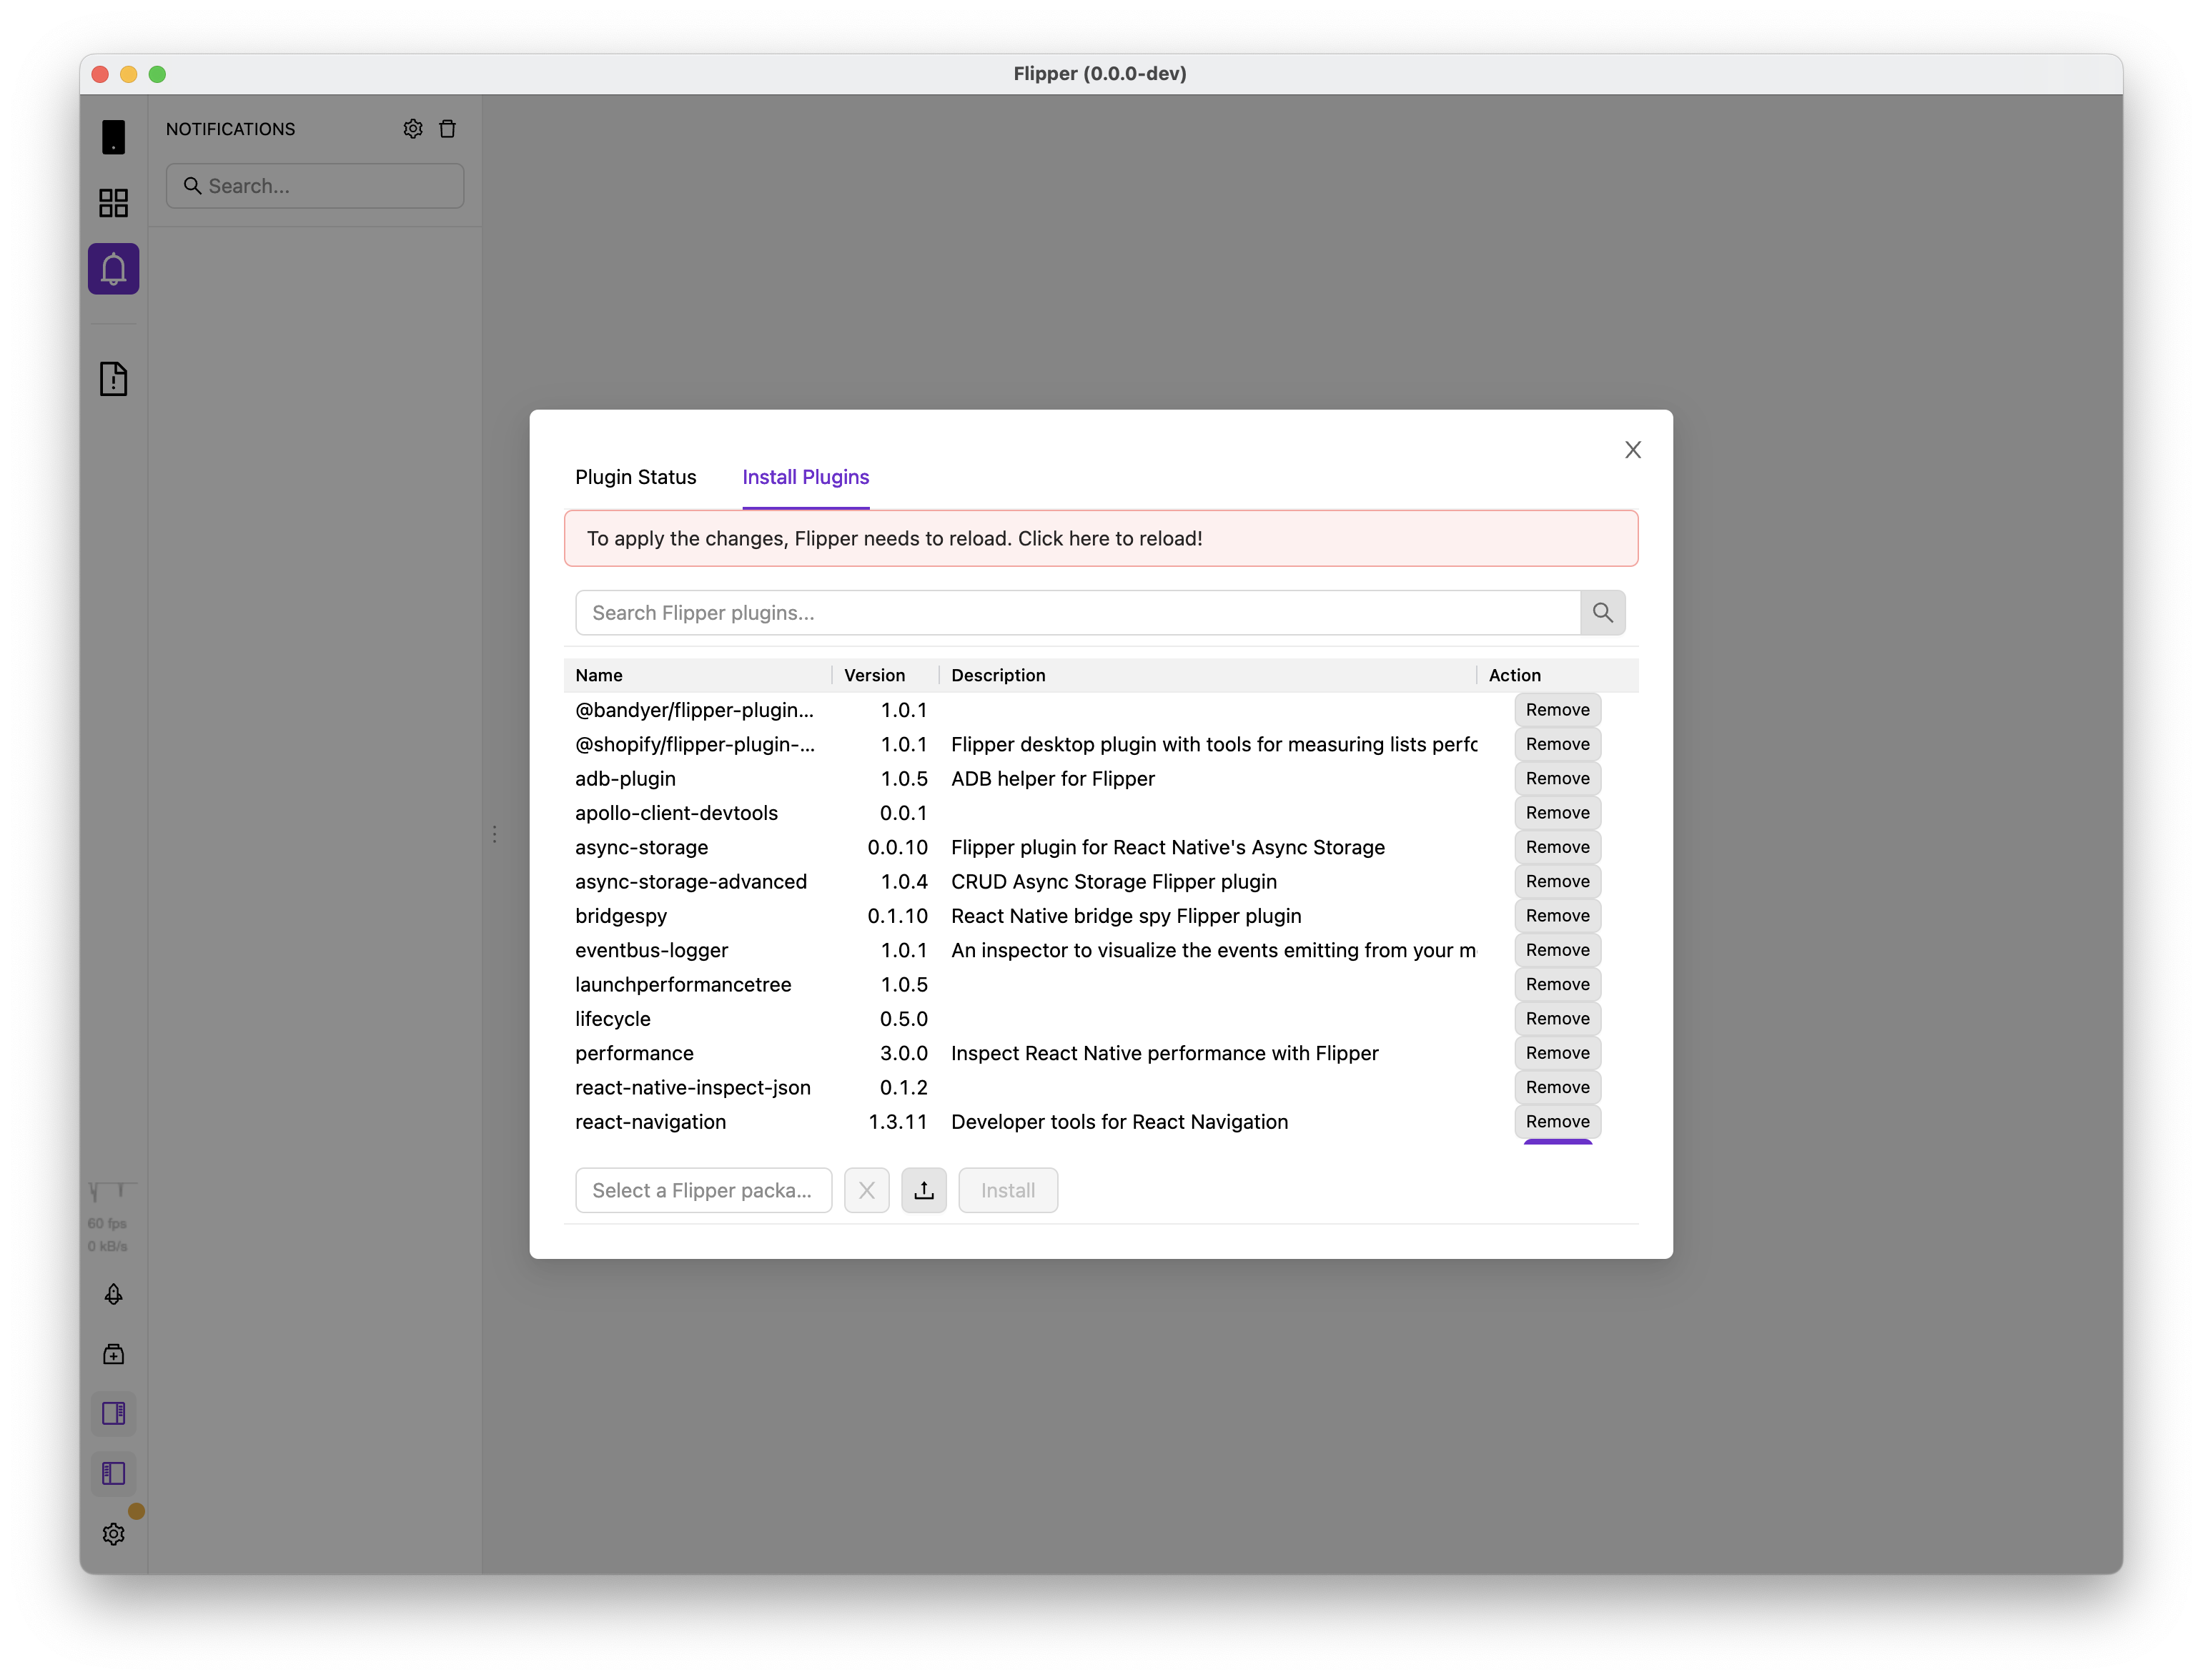Select the notifications bell icon
Viewport: 2203px width, 1680px height.
point(113,269)
